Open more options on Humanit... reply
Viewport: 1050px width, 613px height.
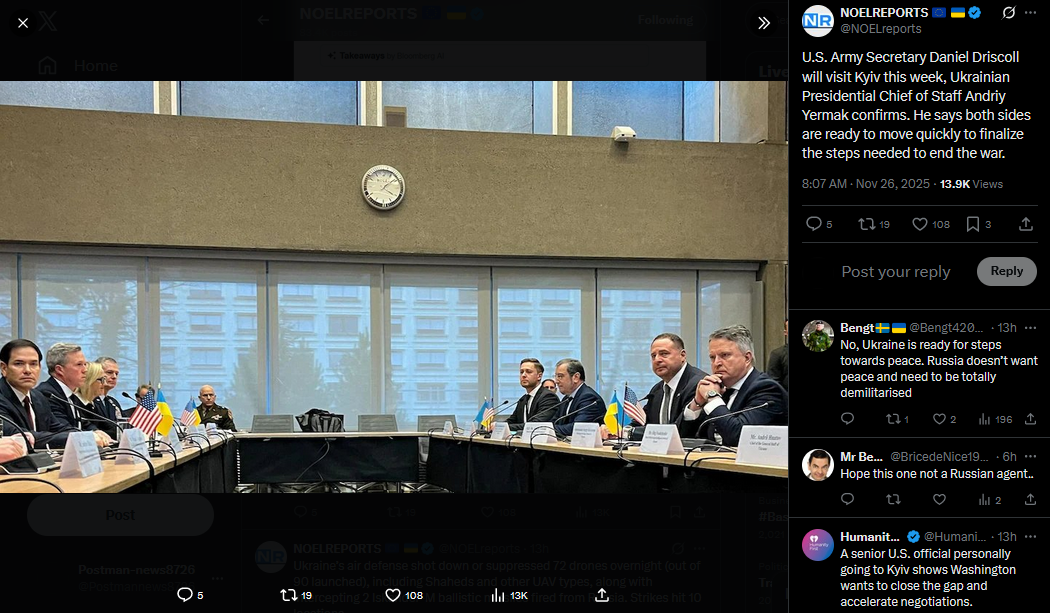[x=1031, y=537]
